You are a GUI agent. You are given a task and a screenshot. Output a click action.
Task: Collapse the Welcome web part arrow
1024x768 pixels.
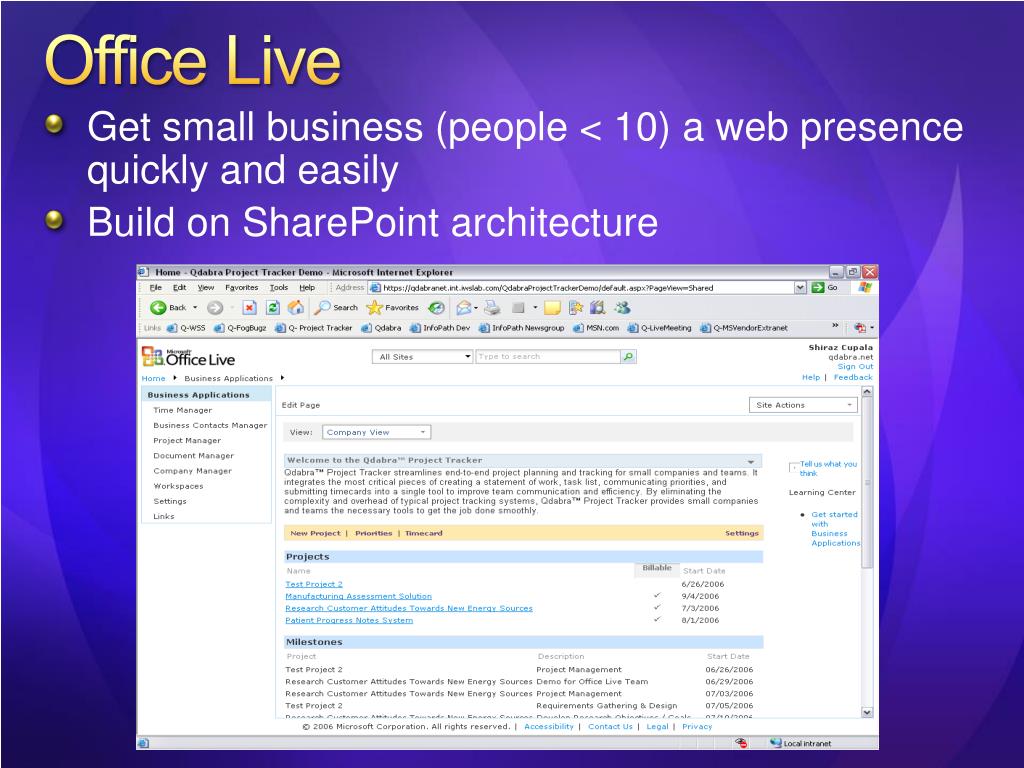pyautogui.click(x=751, y=461)
